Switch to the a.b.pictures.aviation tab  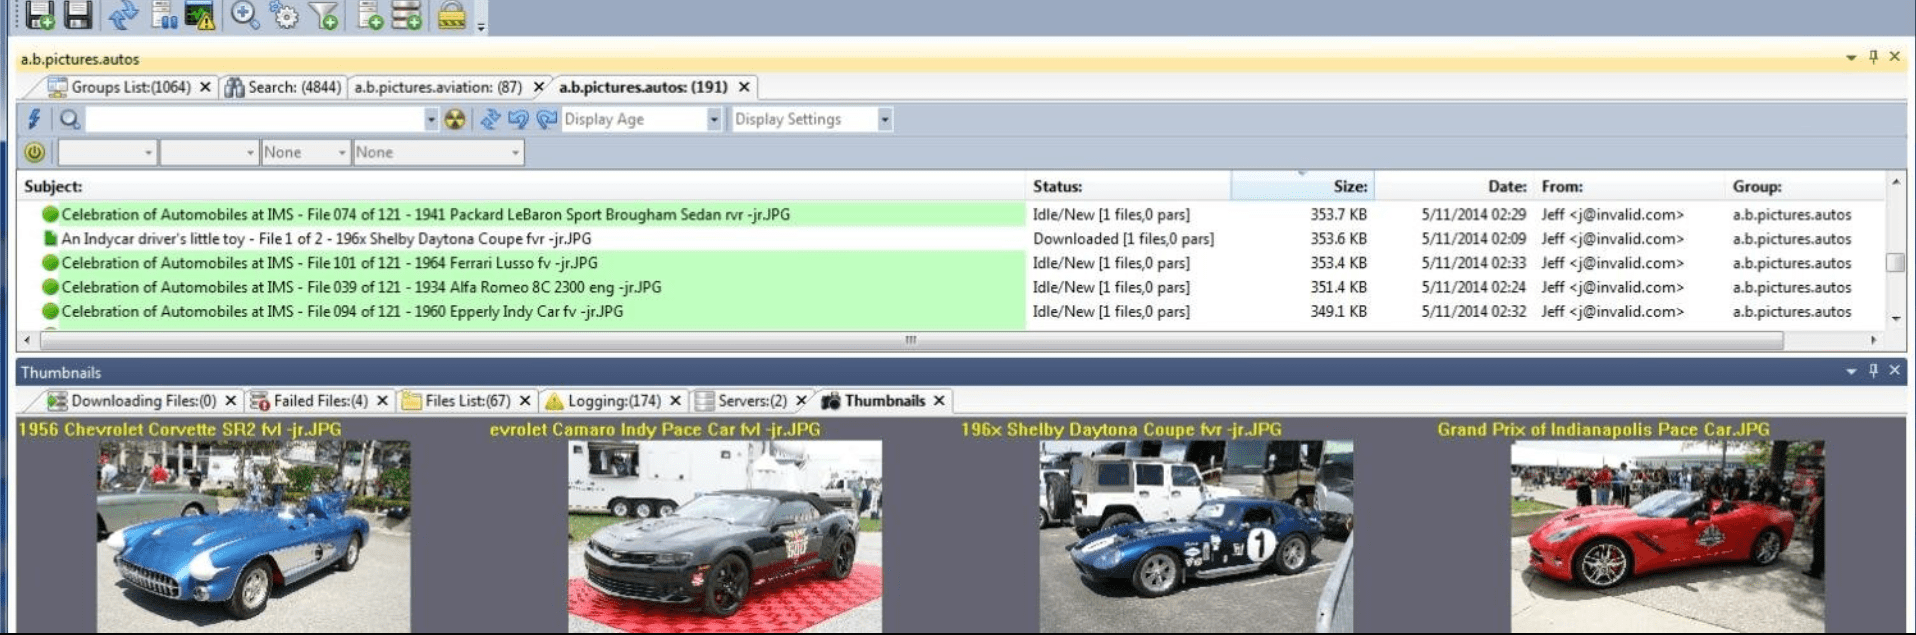438,87
